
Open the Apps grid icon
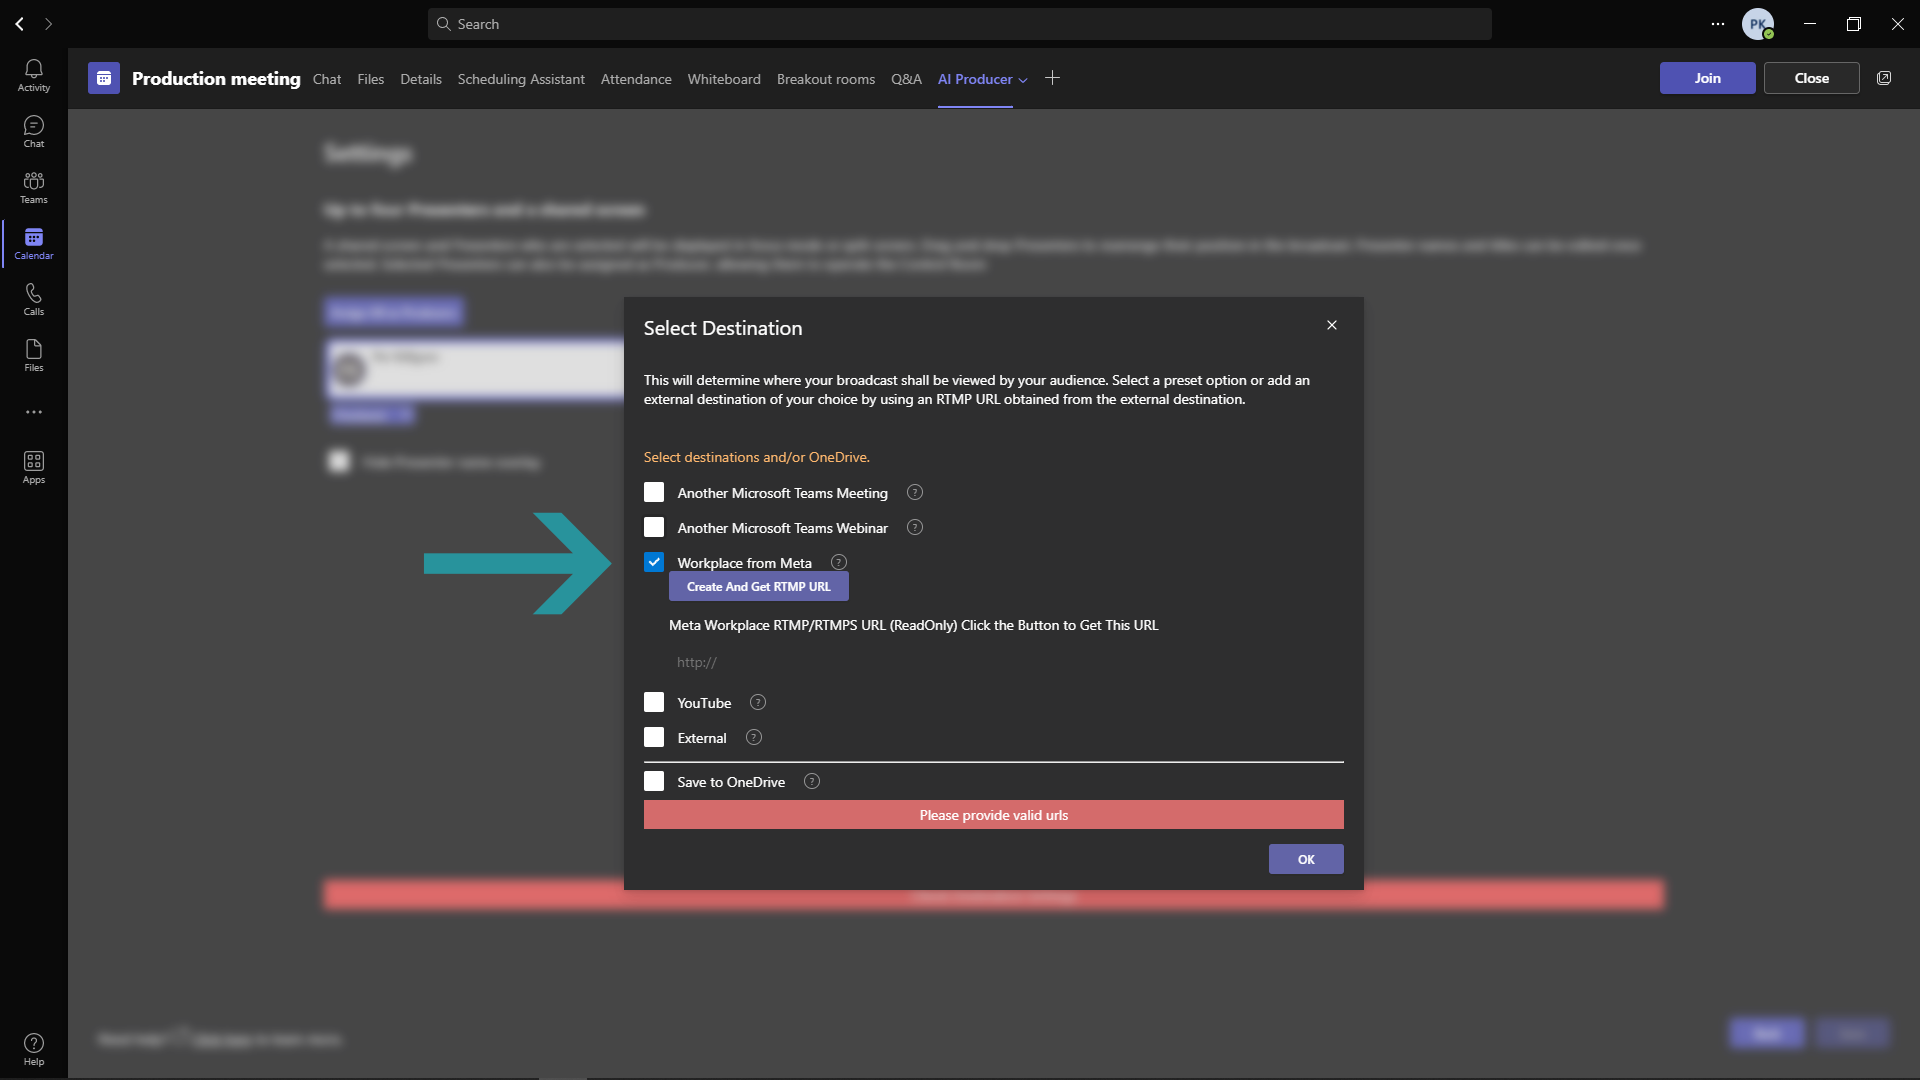click(x=34, y=467)
